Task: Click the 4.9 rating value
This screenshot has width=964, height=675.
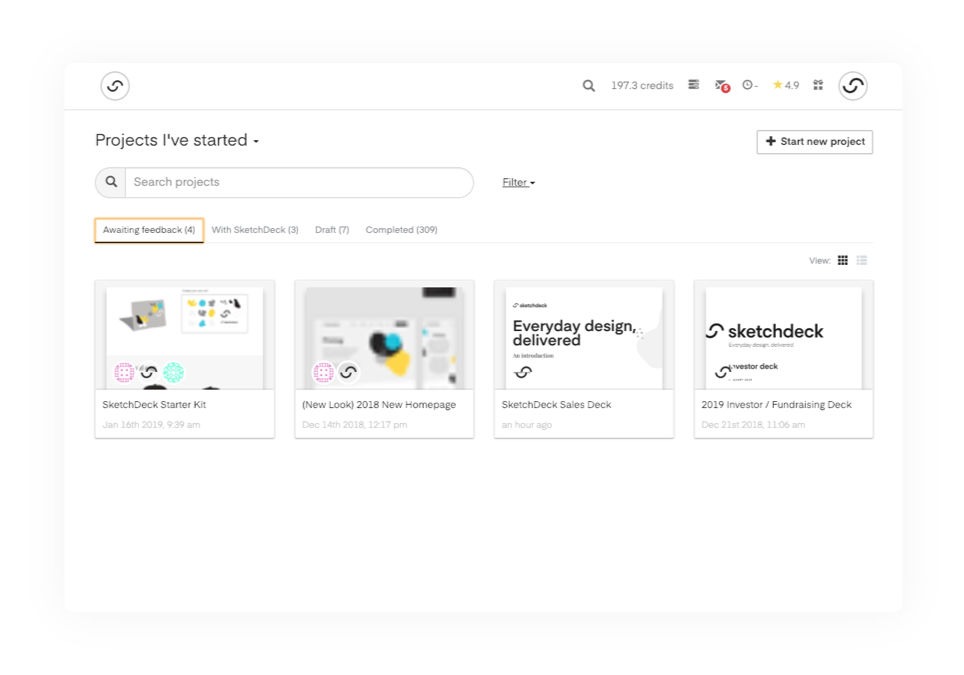Action: (792, 85)
